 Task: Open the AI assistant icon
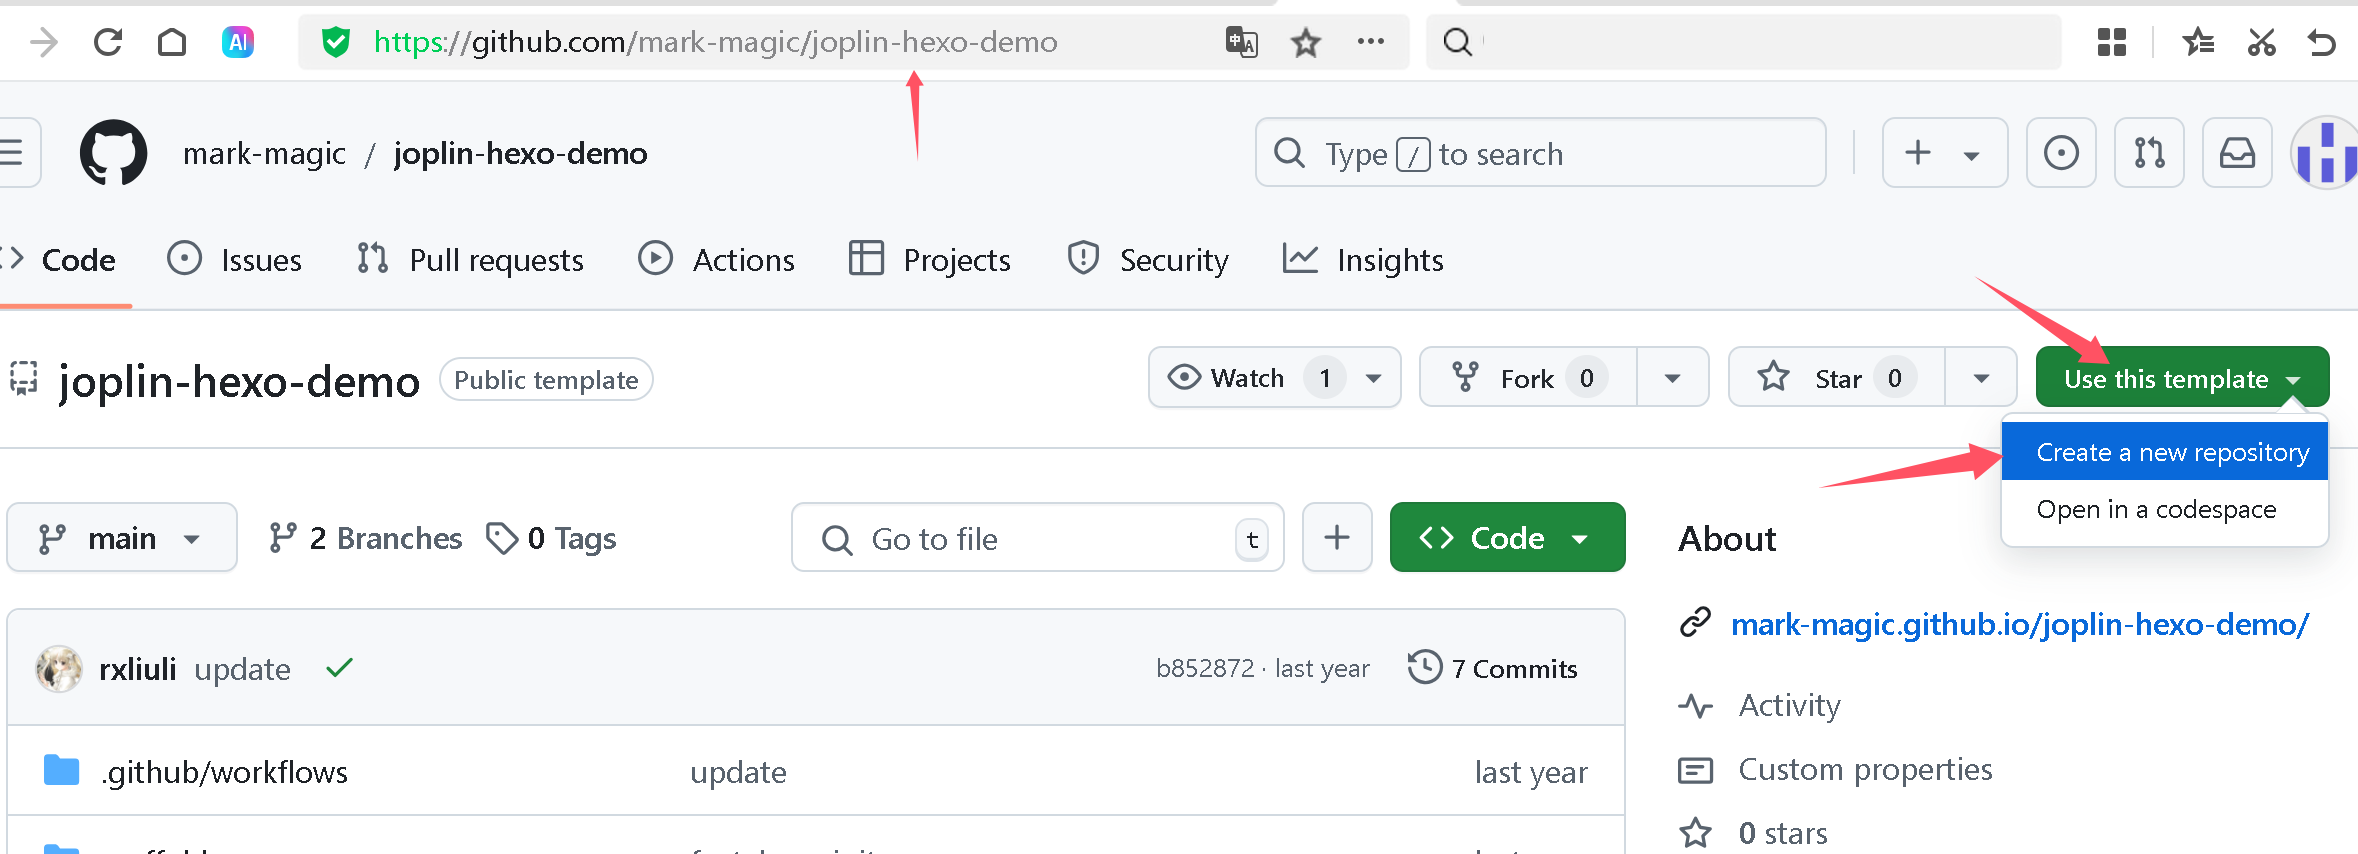[237, 42]
